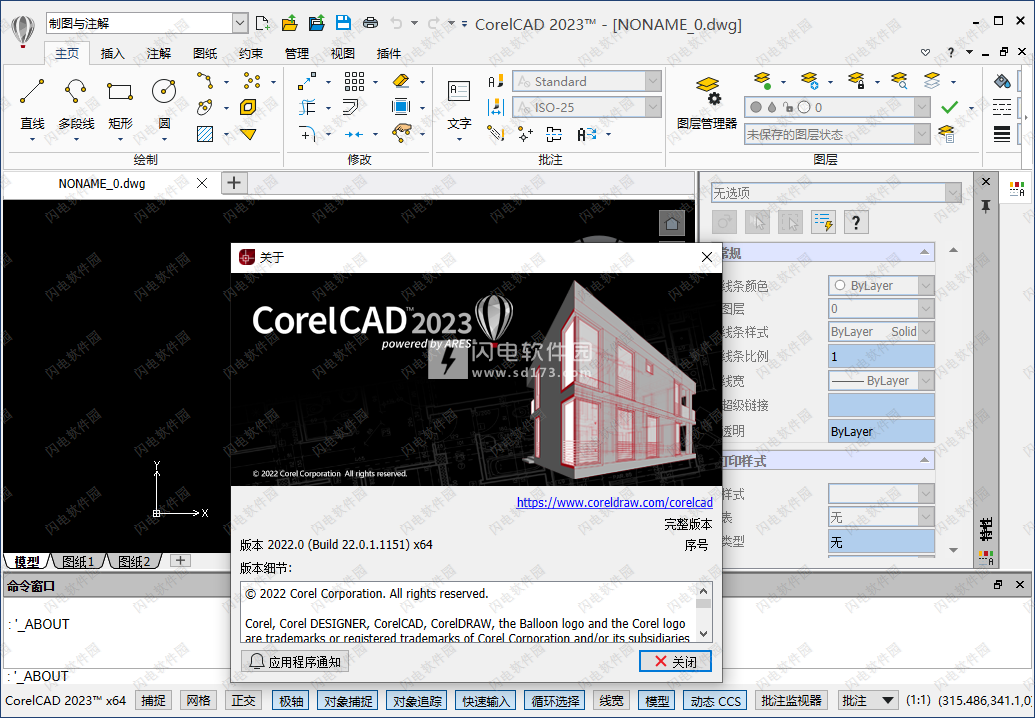
Task: Click the green checkmark in the layers group
Action: [950, 107]
